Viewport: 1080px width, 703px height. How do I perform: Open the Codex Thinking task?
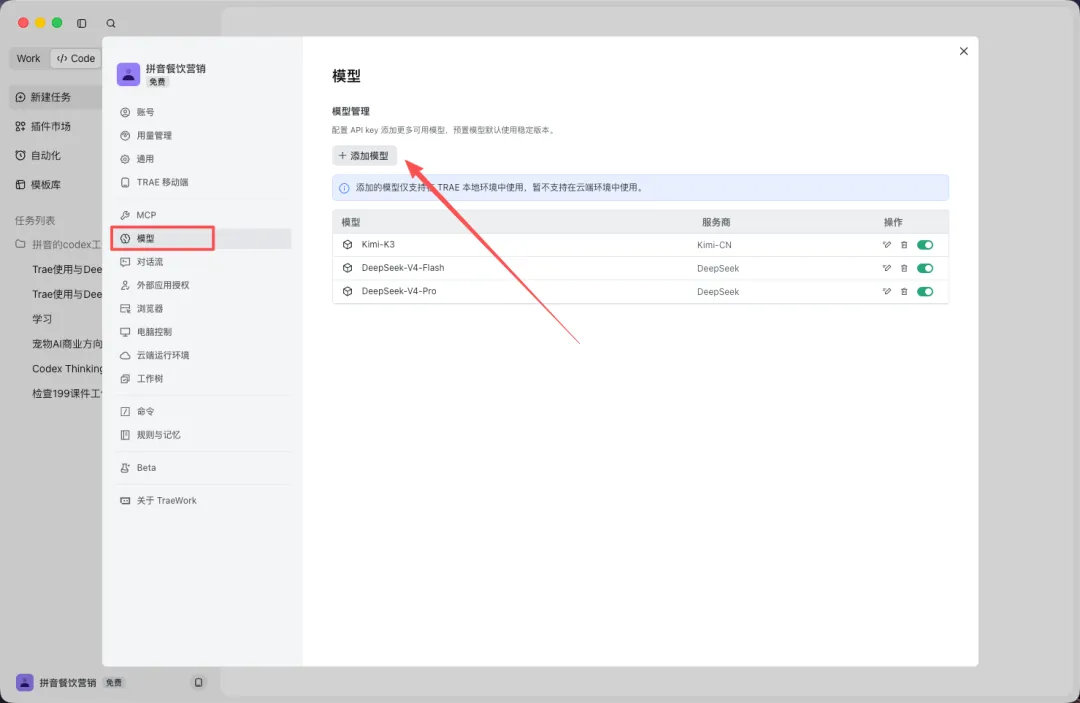click(65, 368)
